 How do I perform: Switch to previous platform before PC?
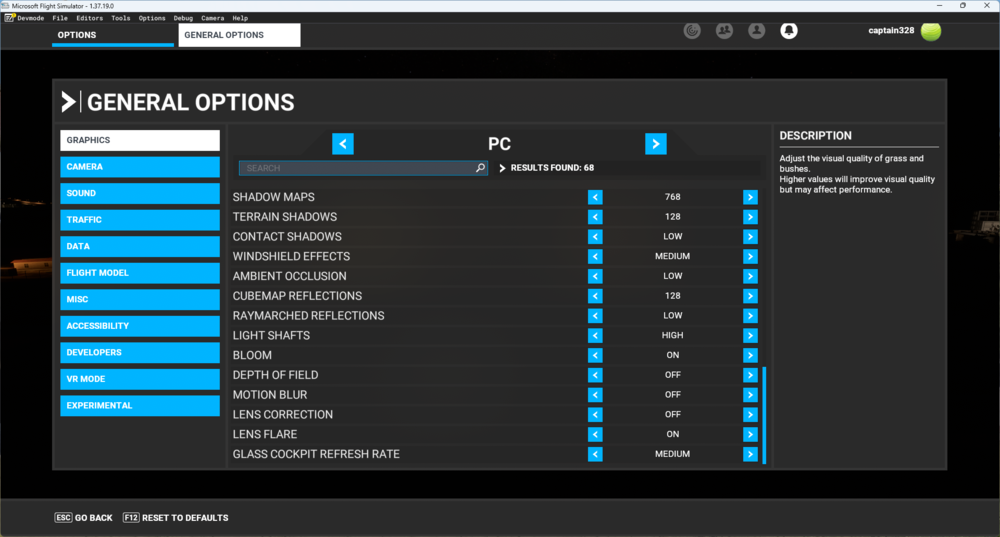tap(343, 143)
